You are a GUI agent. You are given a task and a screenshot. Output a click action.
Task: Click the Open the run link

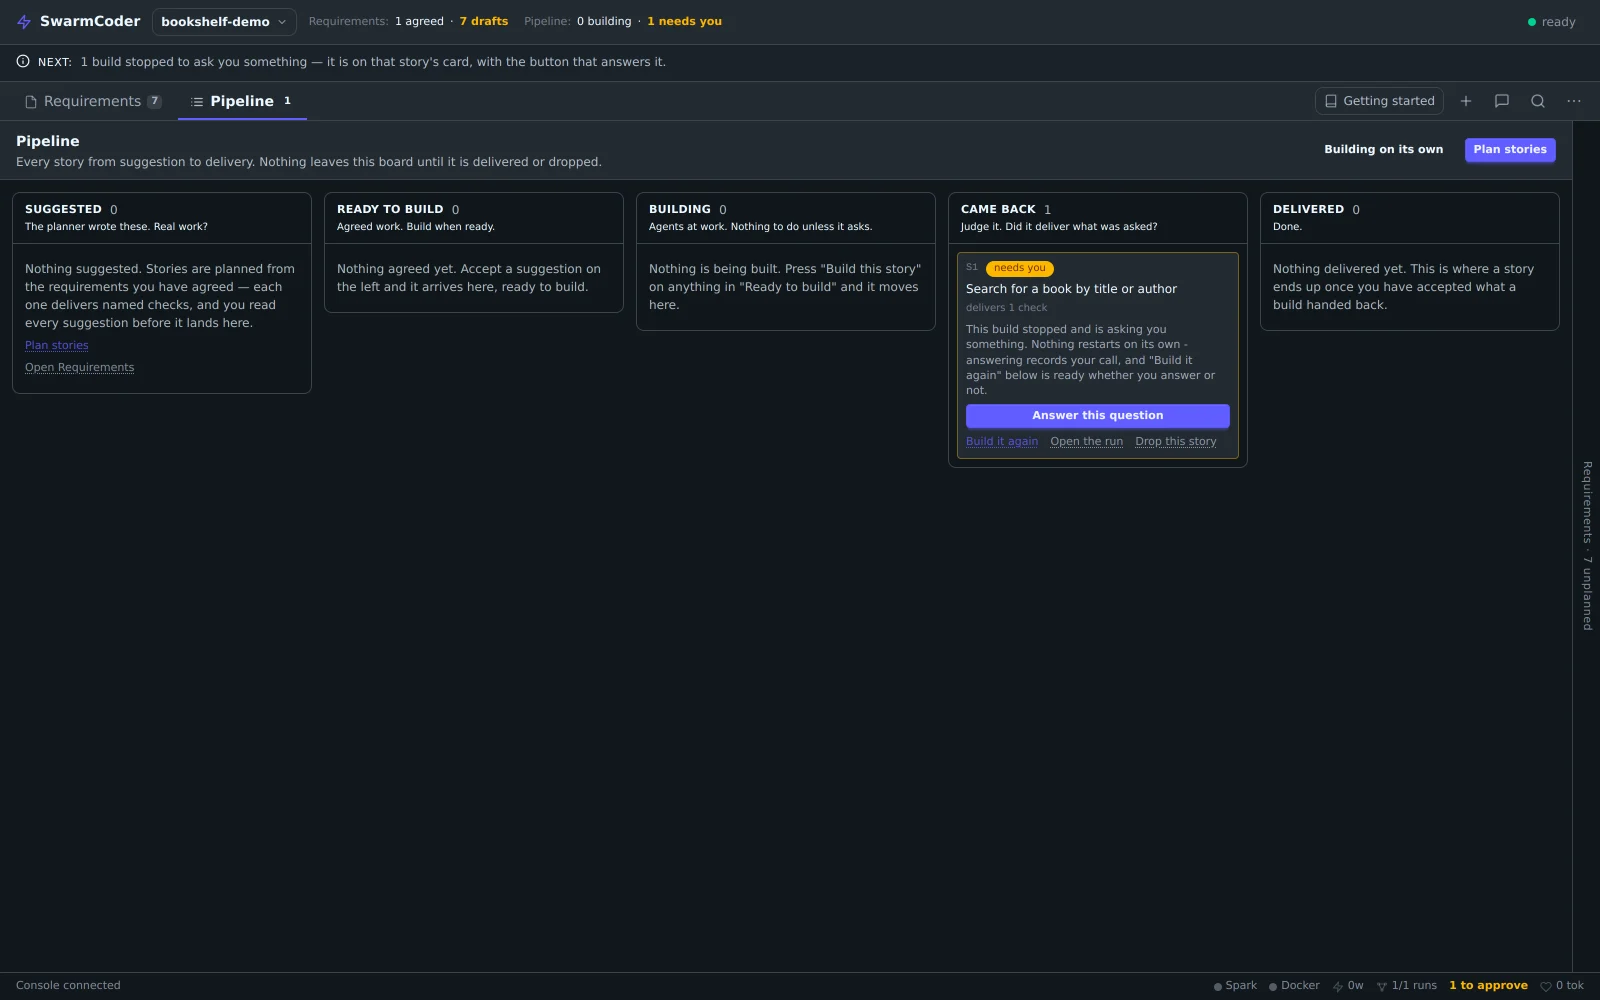pos(1087,441)
